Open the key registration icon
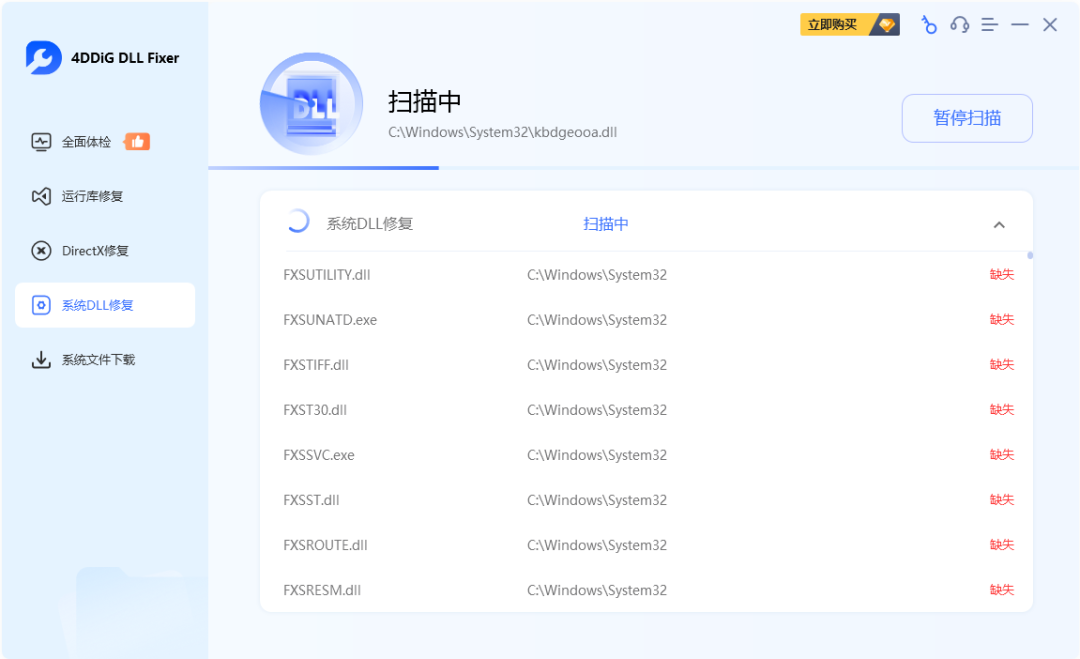Screen dimensions: 1080x659 pyautogui.click(x=928, y=25)
